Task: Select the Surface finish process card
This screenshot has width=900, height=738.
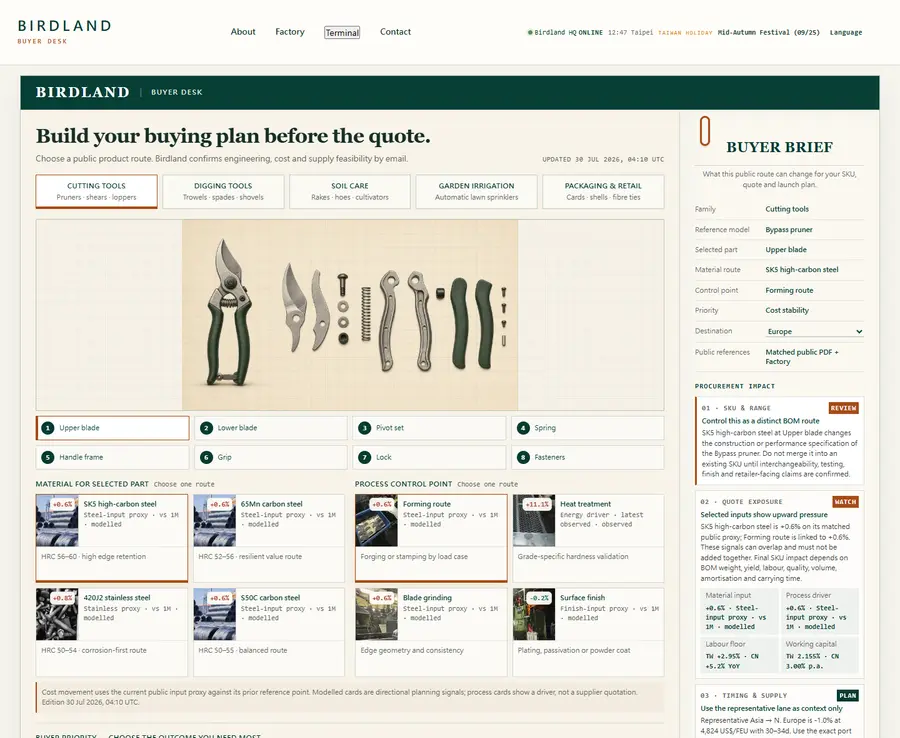Action: pos(588,632)
